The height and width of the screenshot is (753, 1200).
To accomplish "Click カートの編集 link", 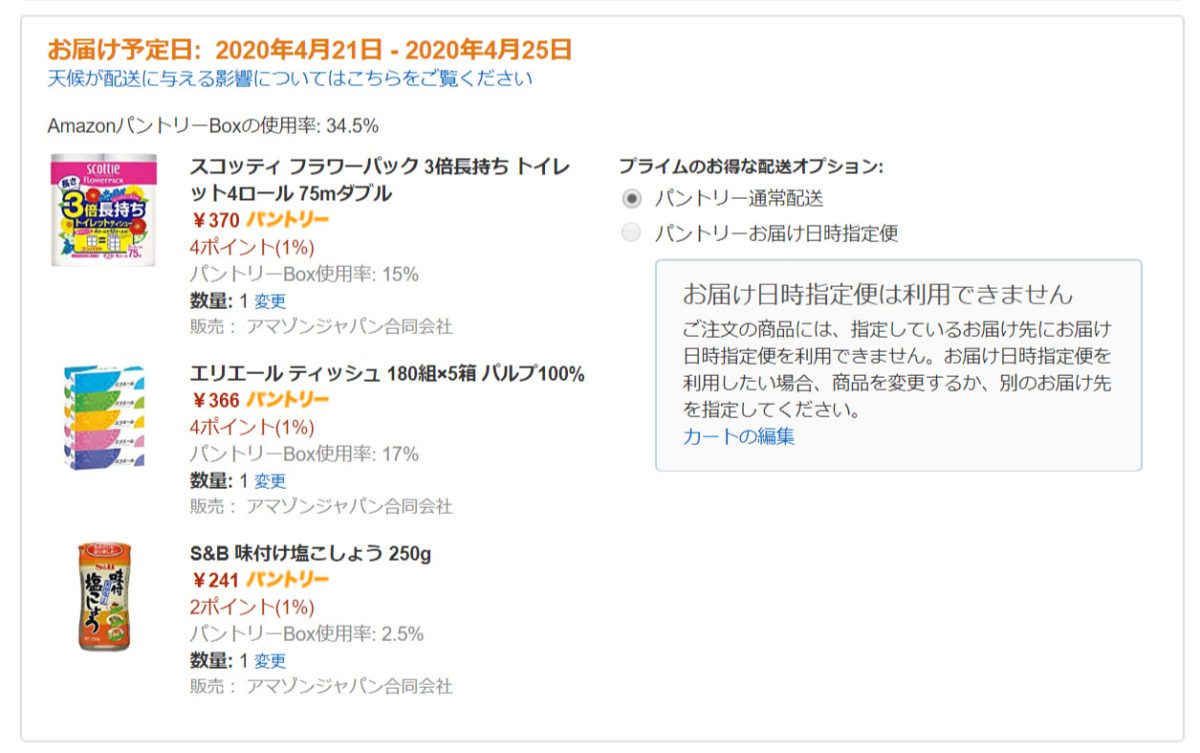I will 739,436.
